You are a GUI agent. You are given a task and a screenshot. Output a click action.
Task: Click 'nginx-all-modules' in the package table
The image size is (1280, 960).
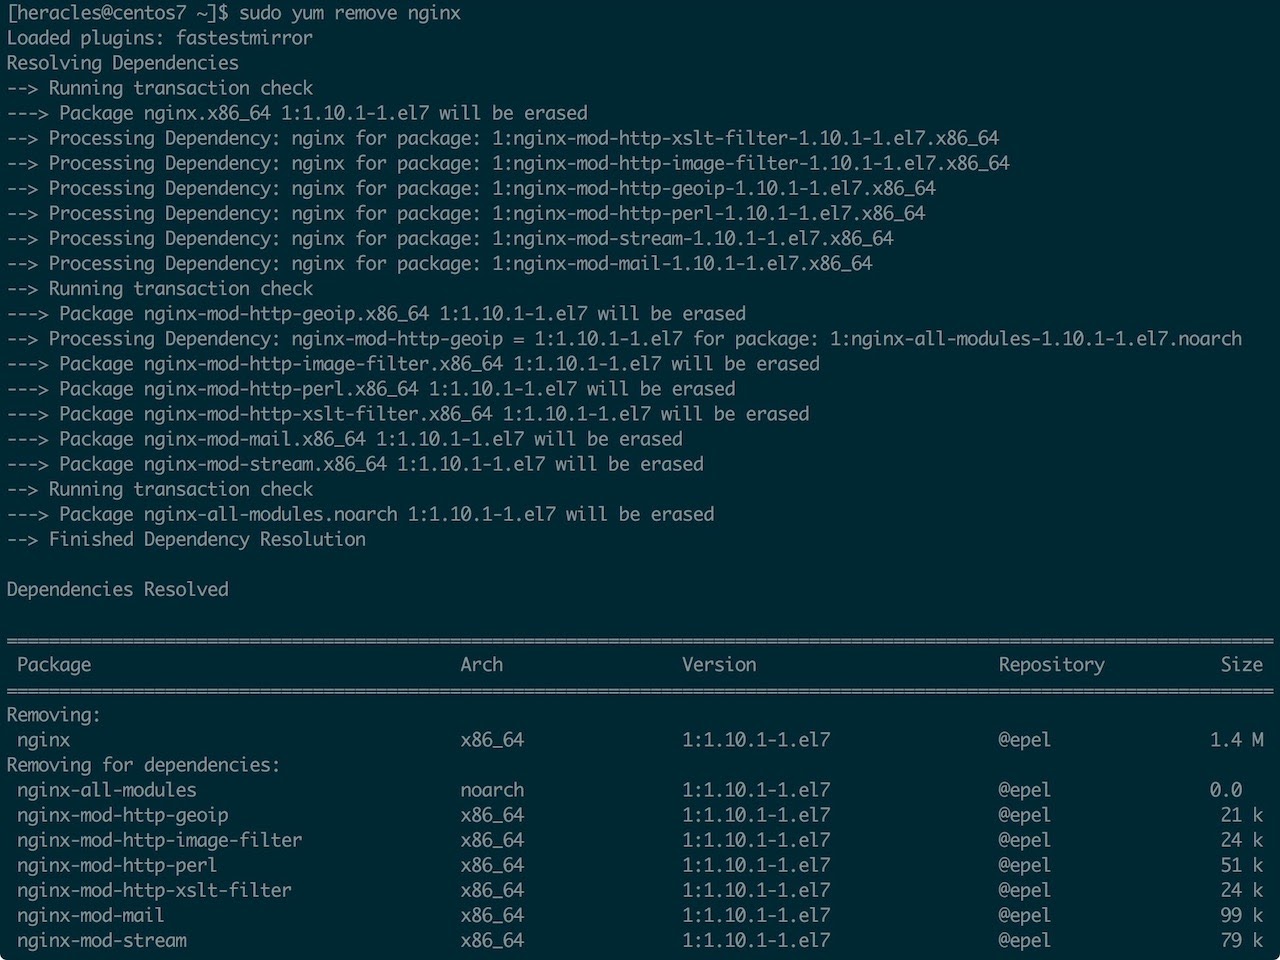107,790
